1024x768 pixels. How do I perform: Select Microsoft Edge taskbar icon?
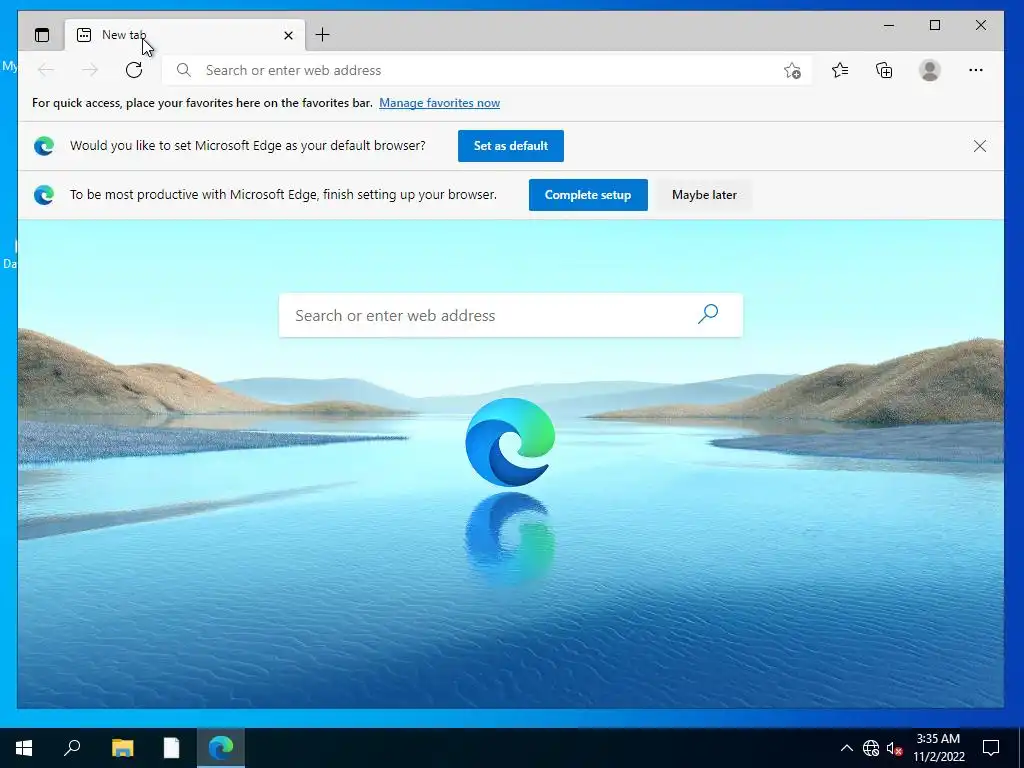click(221, 748)
